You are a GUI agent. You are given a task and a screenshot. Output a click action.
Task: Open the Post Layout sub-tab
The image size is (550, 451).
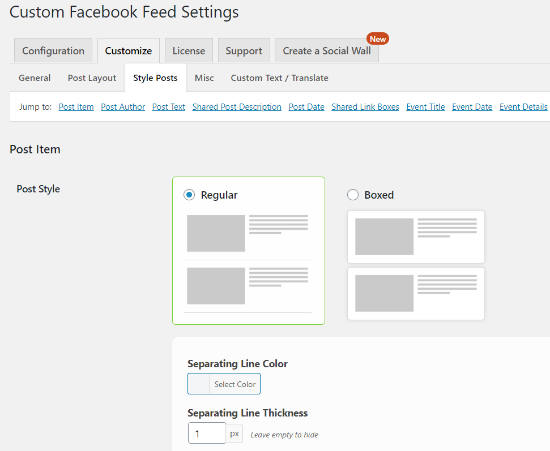click(x=92, y=78)
